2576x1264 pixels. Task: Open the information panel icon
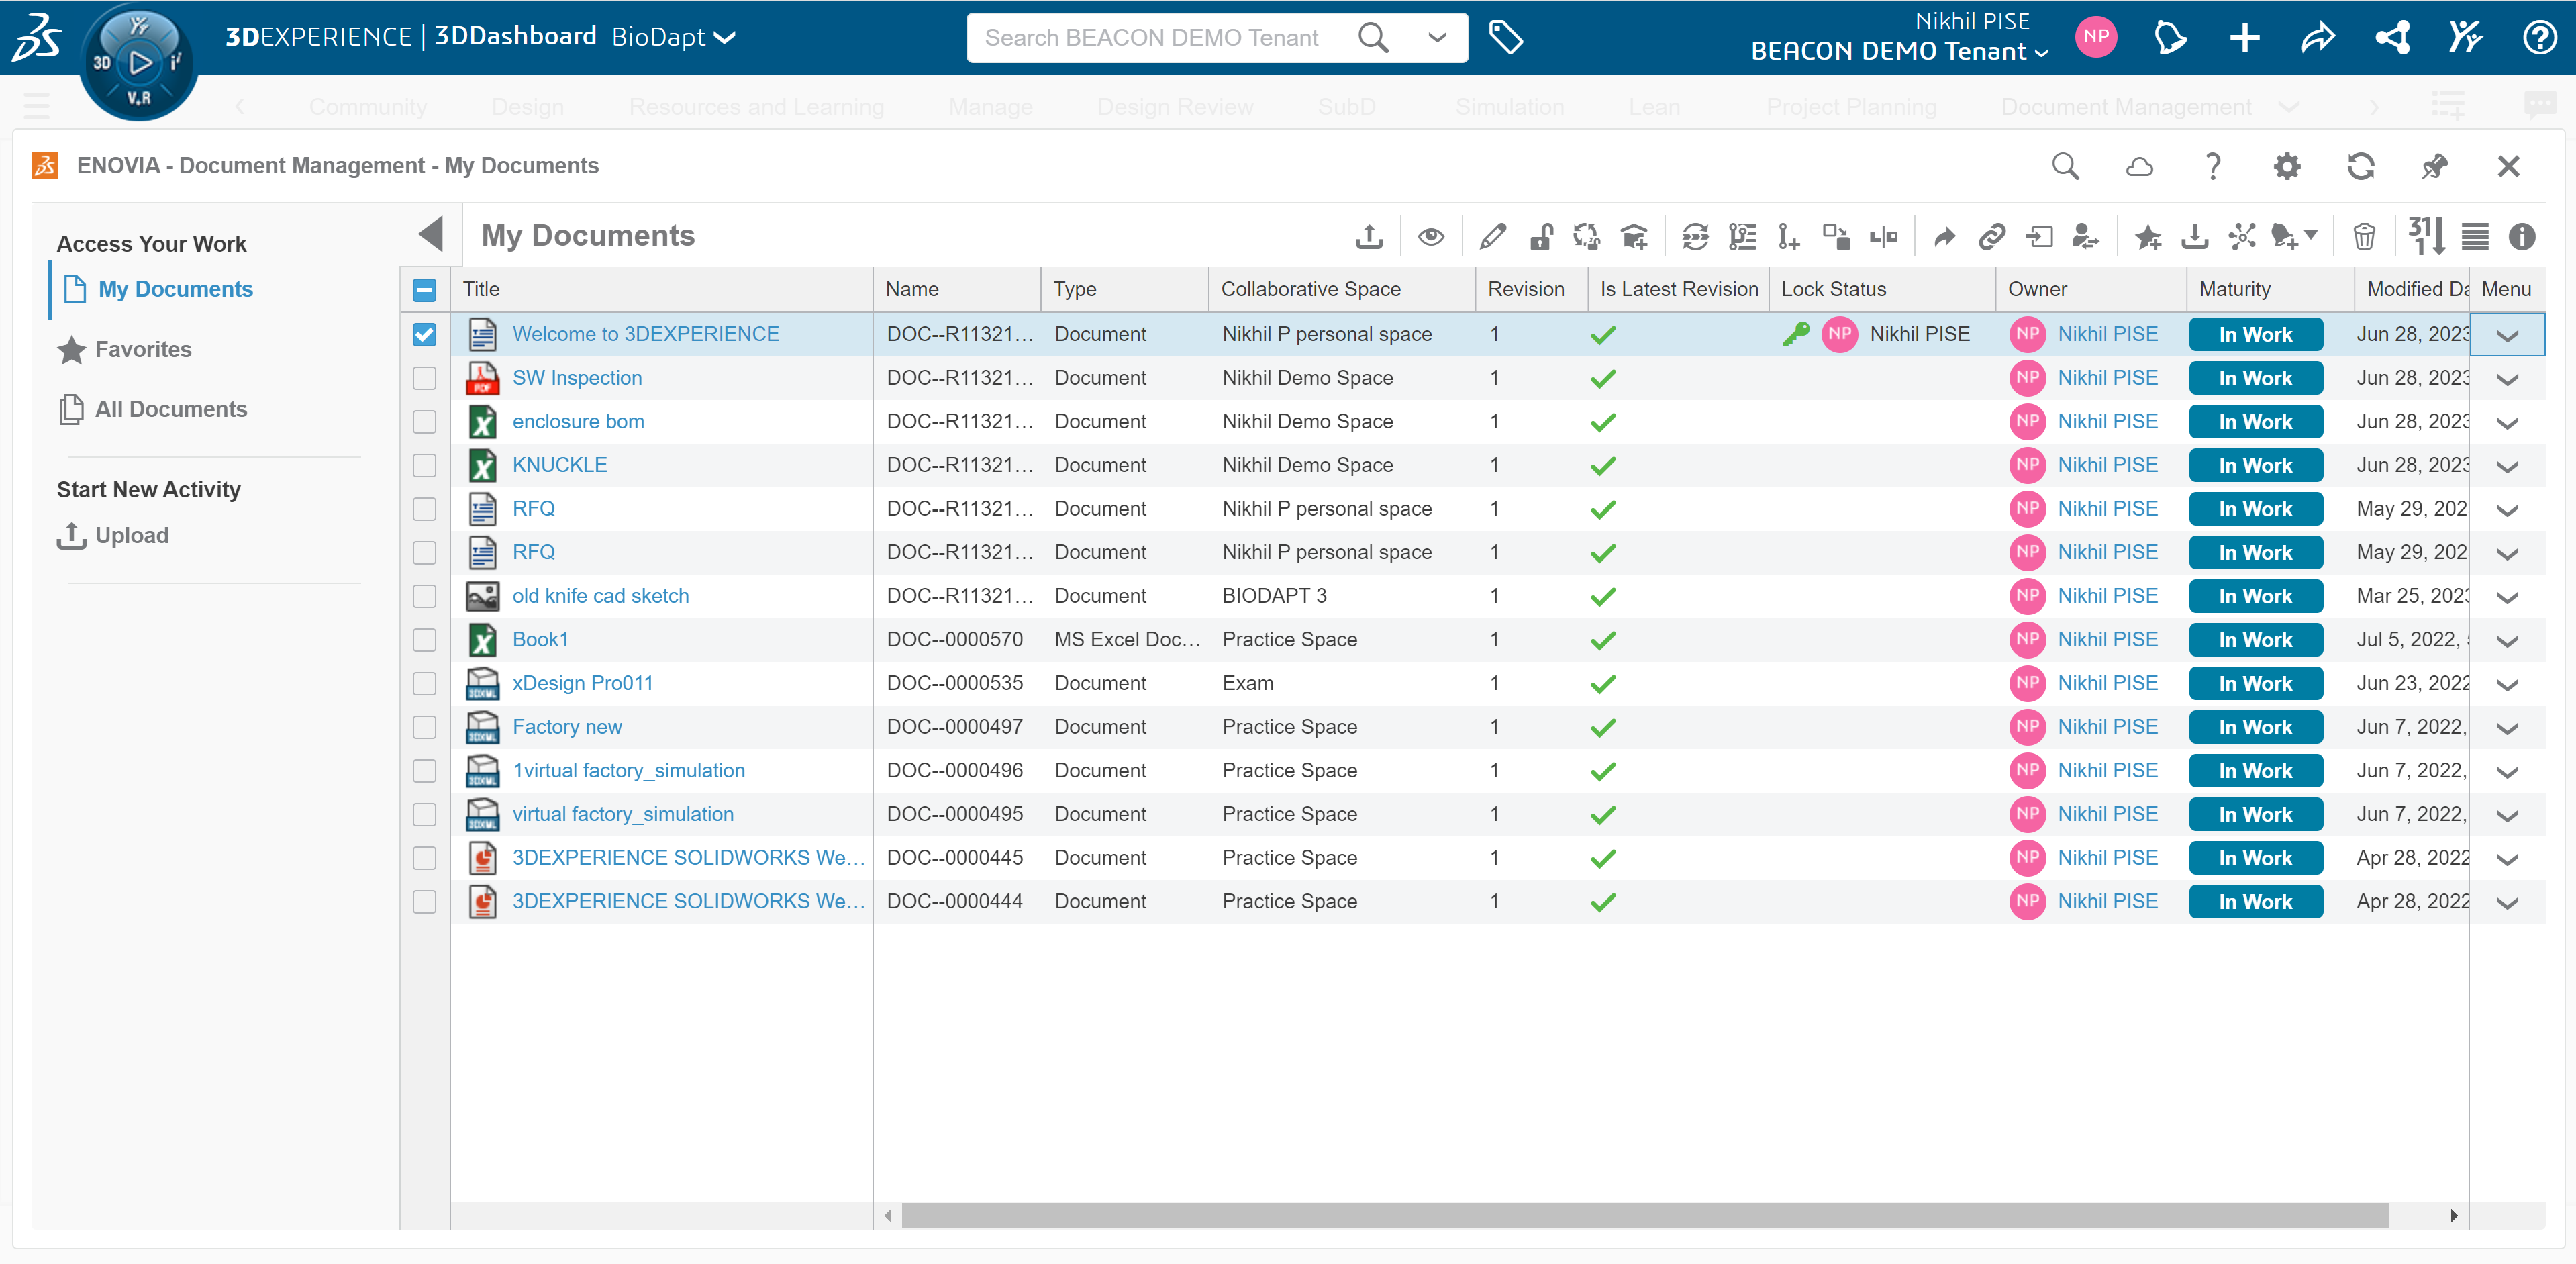[2522, 237]
